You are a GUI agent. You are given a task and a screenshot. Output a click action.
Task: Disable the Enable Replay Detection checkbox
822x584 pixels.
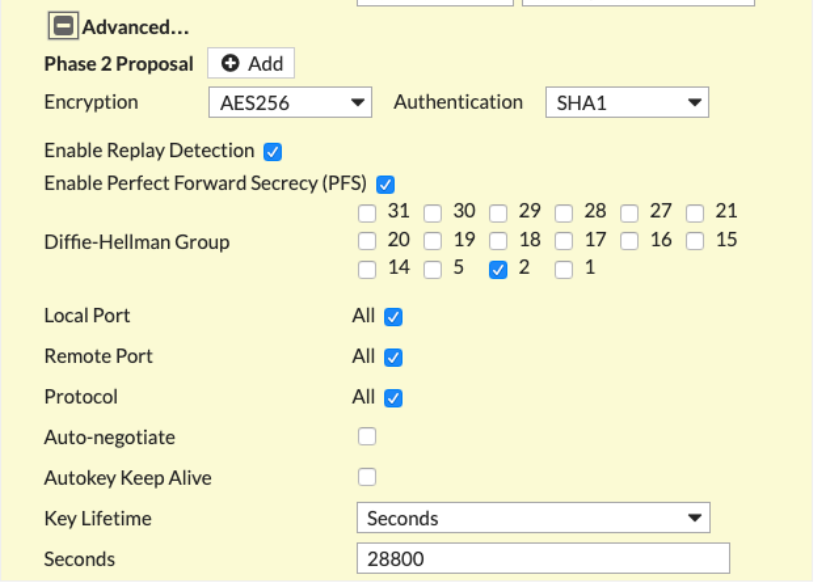272,152
